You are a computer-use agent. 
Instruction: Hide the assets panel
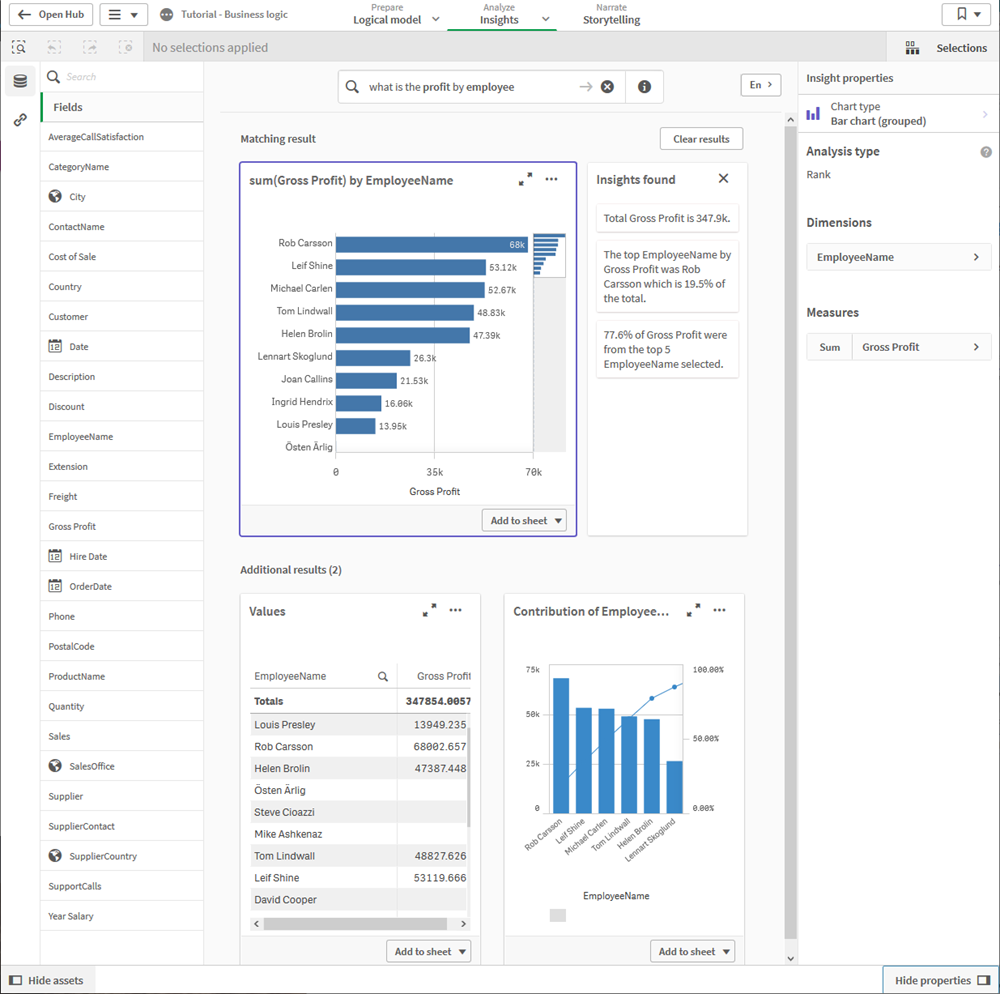tap(47, 980)
